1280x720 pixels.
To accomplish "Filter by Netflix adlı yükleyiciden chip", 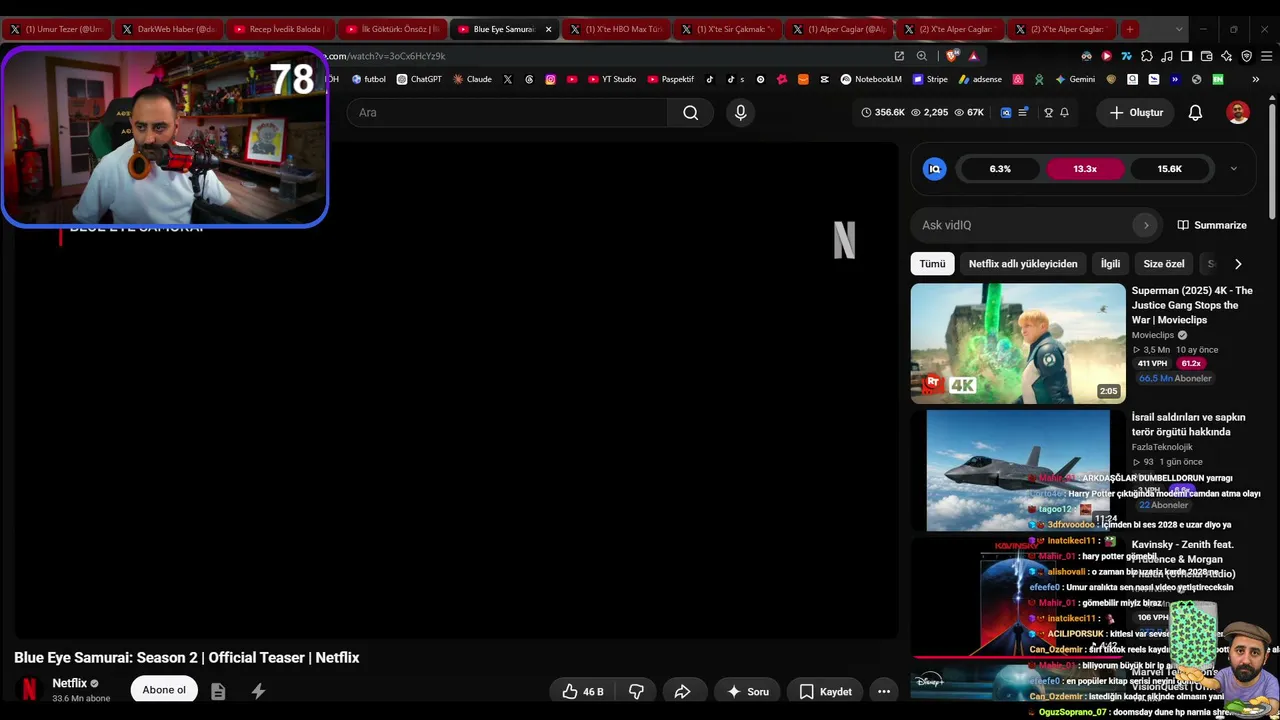I will (x=1023, y=264).
